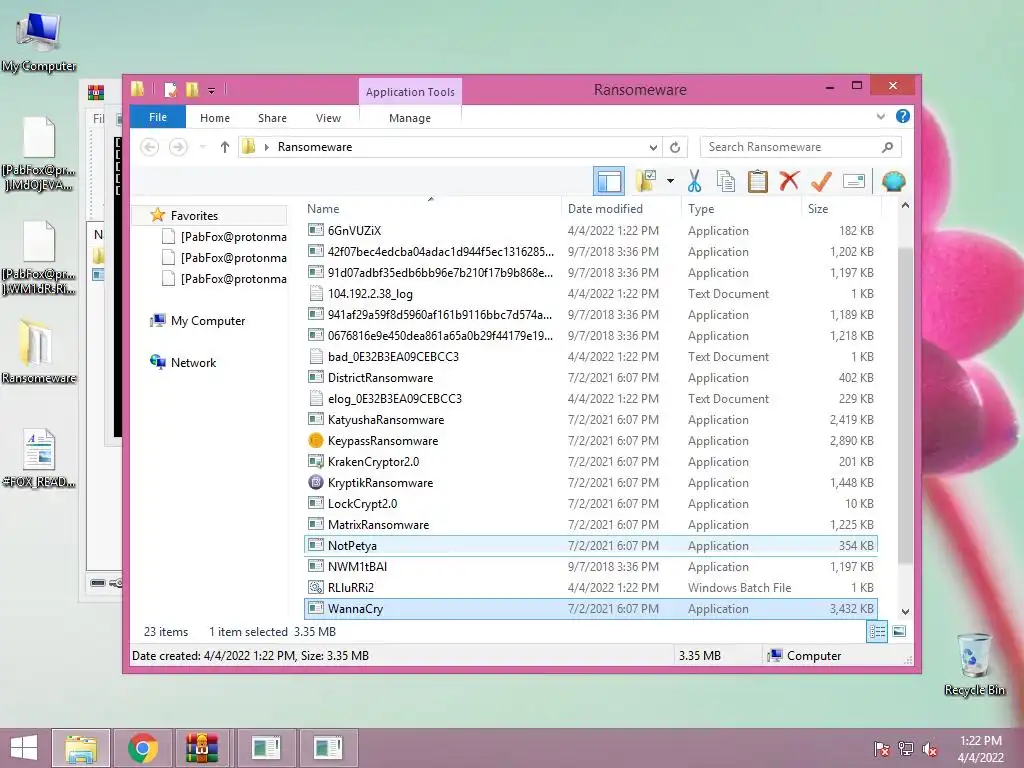Click the quick access properties icon
The height and width of the screenshot is (768, 1024).
(170, 89)
